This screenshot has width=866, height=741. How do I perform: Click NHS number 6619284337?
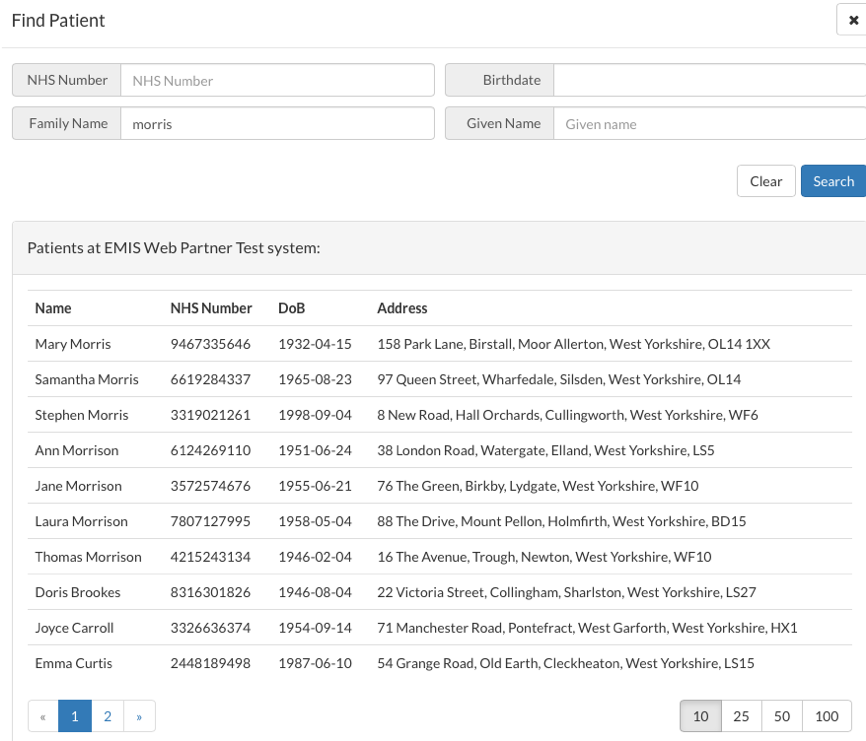pos(210,379)
